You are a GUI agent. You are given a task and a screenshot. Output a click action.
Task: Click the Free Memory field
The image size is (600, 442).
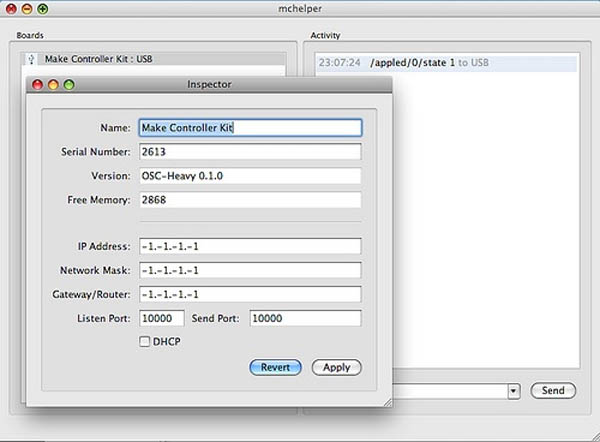click(249, 200)
